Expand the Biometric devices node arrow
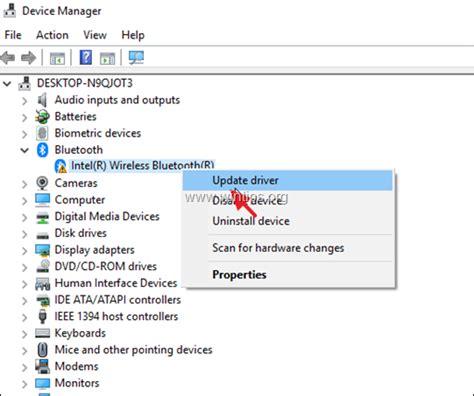This screenshot has width=474, height=396. coord(24,134)
